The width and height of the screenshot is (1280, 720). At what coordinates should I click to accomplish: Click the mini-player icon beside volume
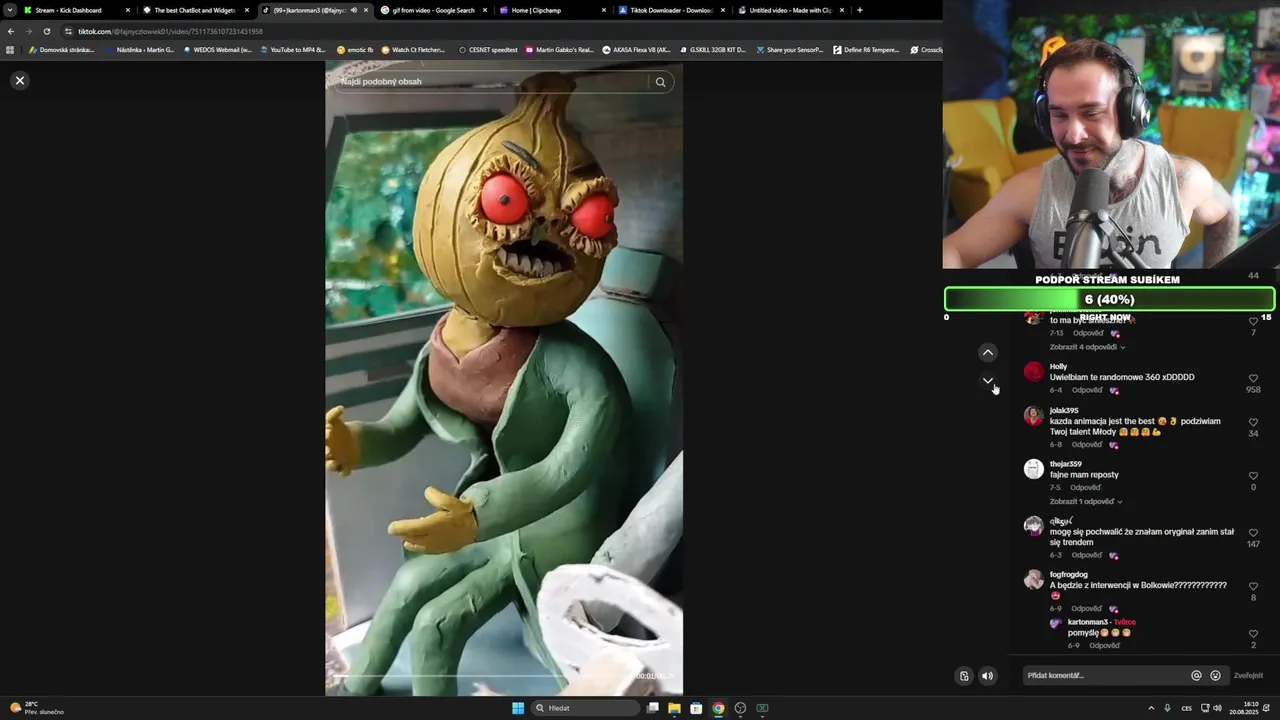coord(964,676)
